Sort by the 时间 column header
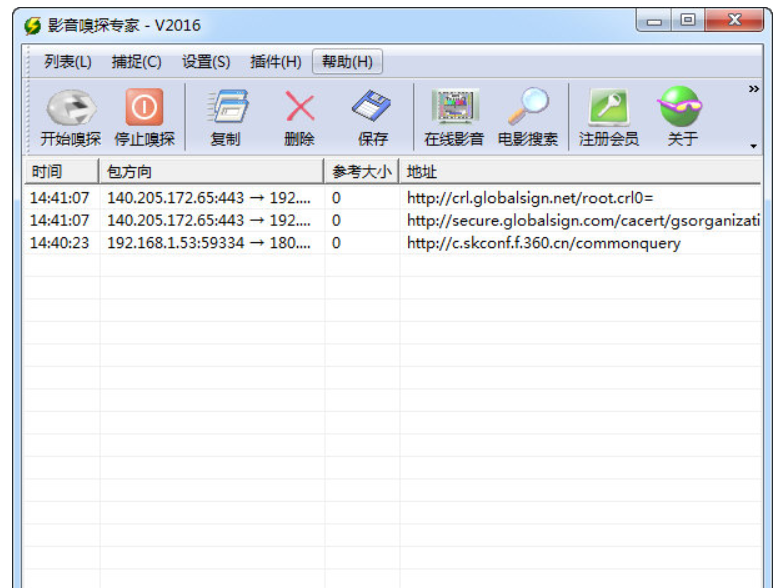This screenshot has height=588, width=783. click(x=60, y=171)
